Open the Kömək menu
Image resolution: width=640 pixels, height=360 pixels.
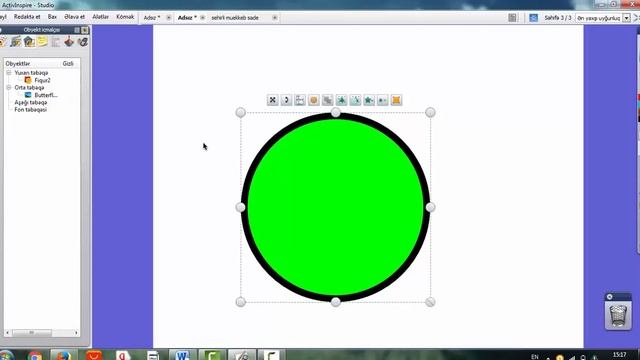pyautogui.click(x=125, y=17)
